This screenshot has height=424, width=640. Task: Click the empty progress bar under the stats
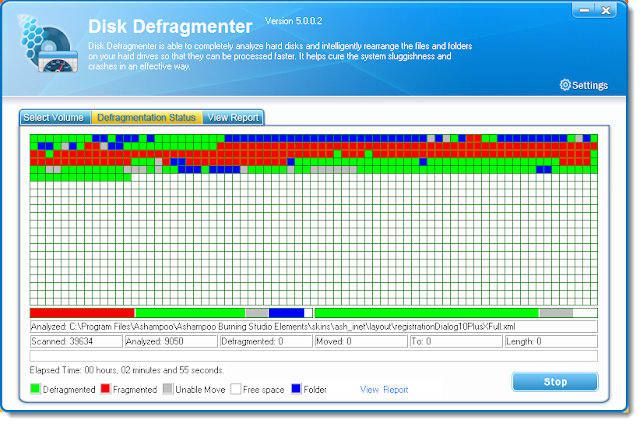313,355
